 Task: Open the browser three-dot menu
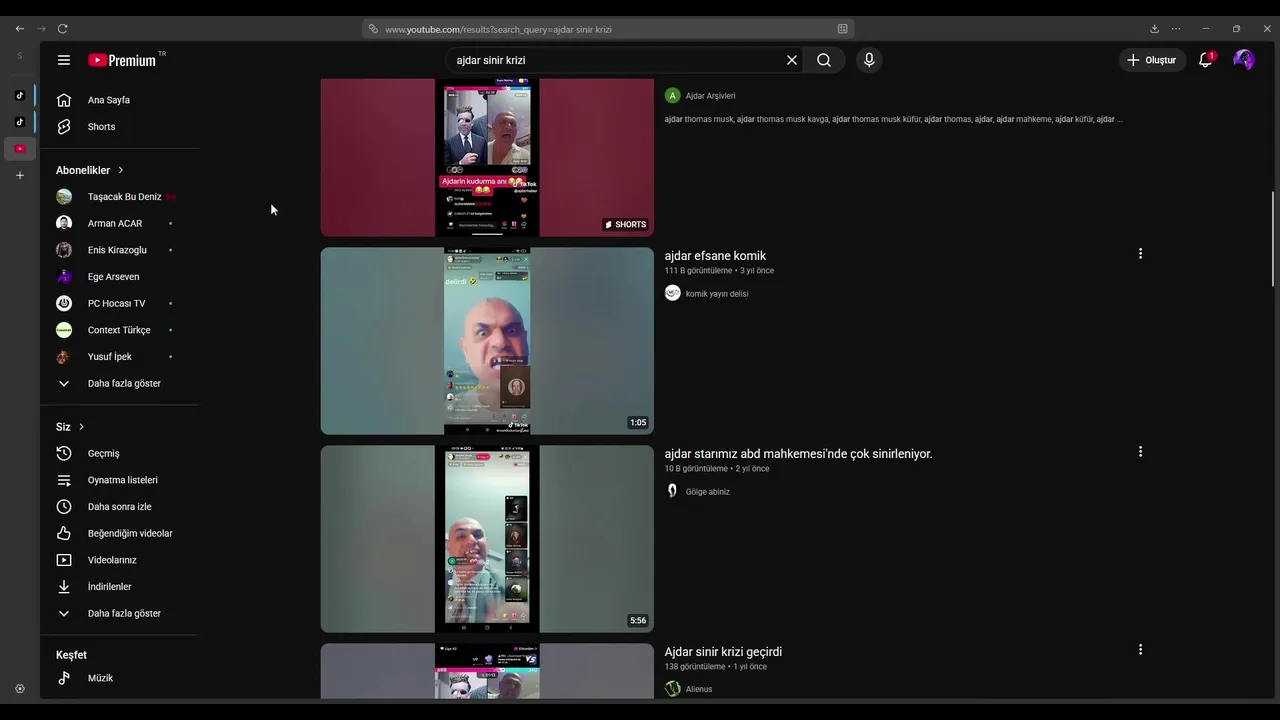(x=1176, y=29)
